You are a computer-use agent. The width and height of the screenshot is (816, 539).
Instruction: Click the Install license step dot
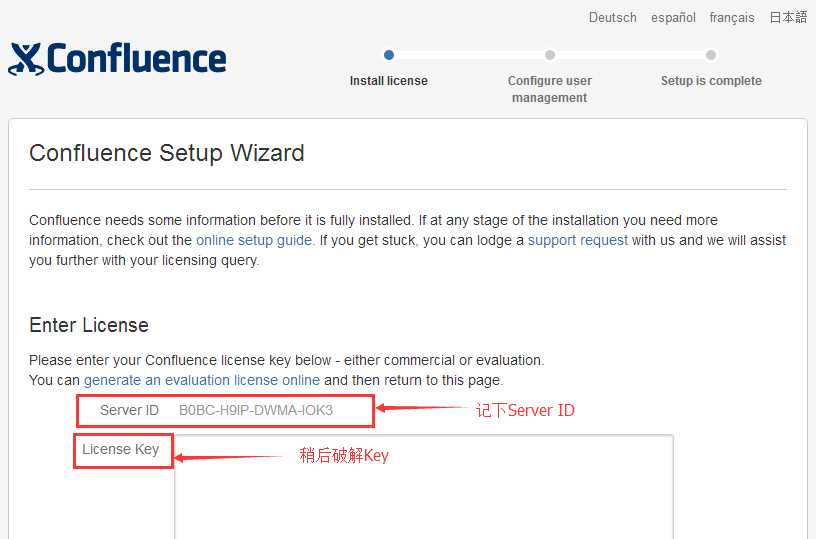(389, 55)
